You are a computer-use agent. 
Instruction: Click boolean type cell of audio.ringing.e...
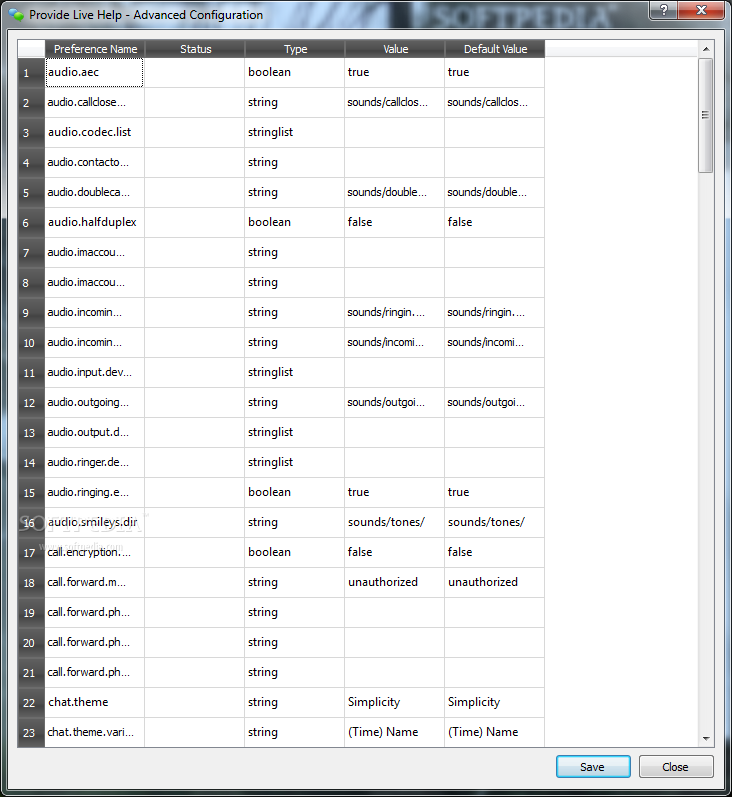[x=295, y=492]
